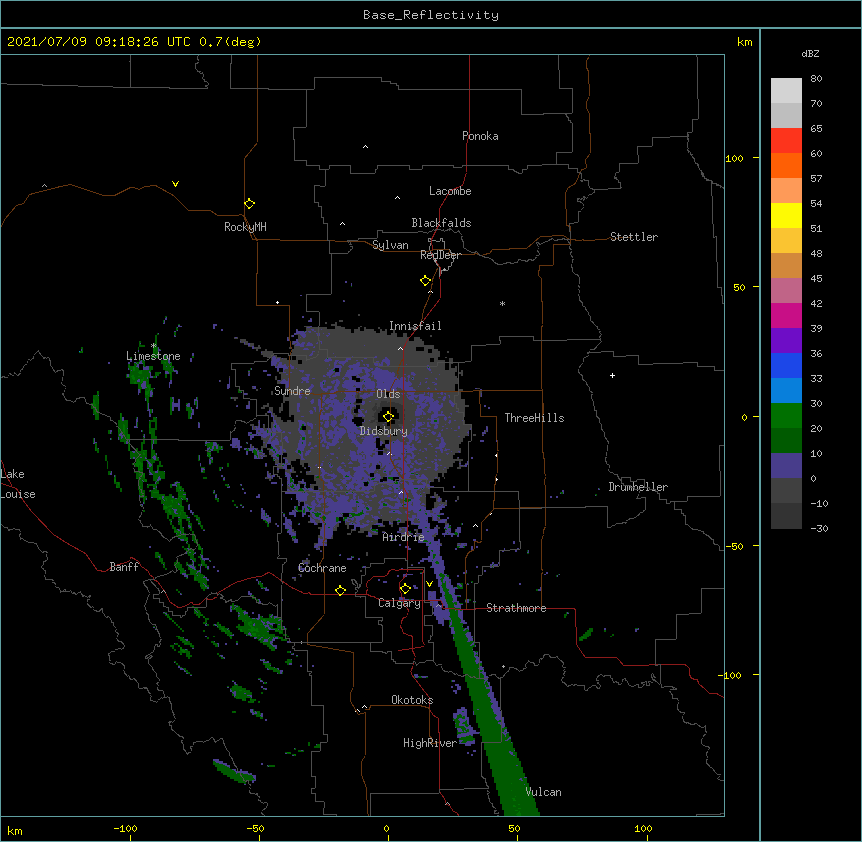
Task: Select the Didsbury town label
Action: 384,431
